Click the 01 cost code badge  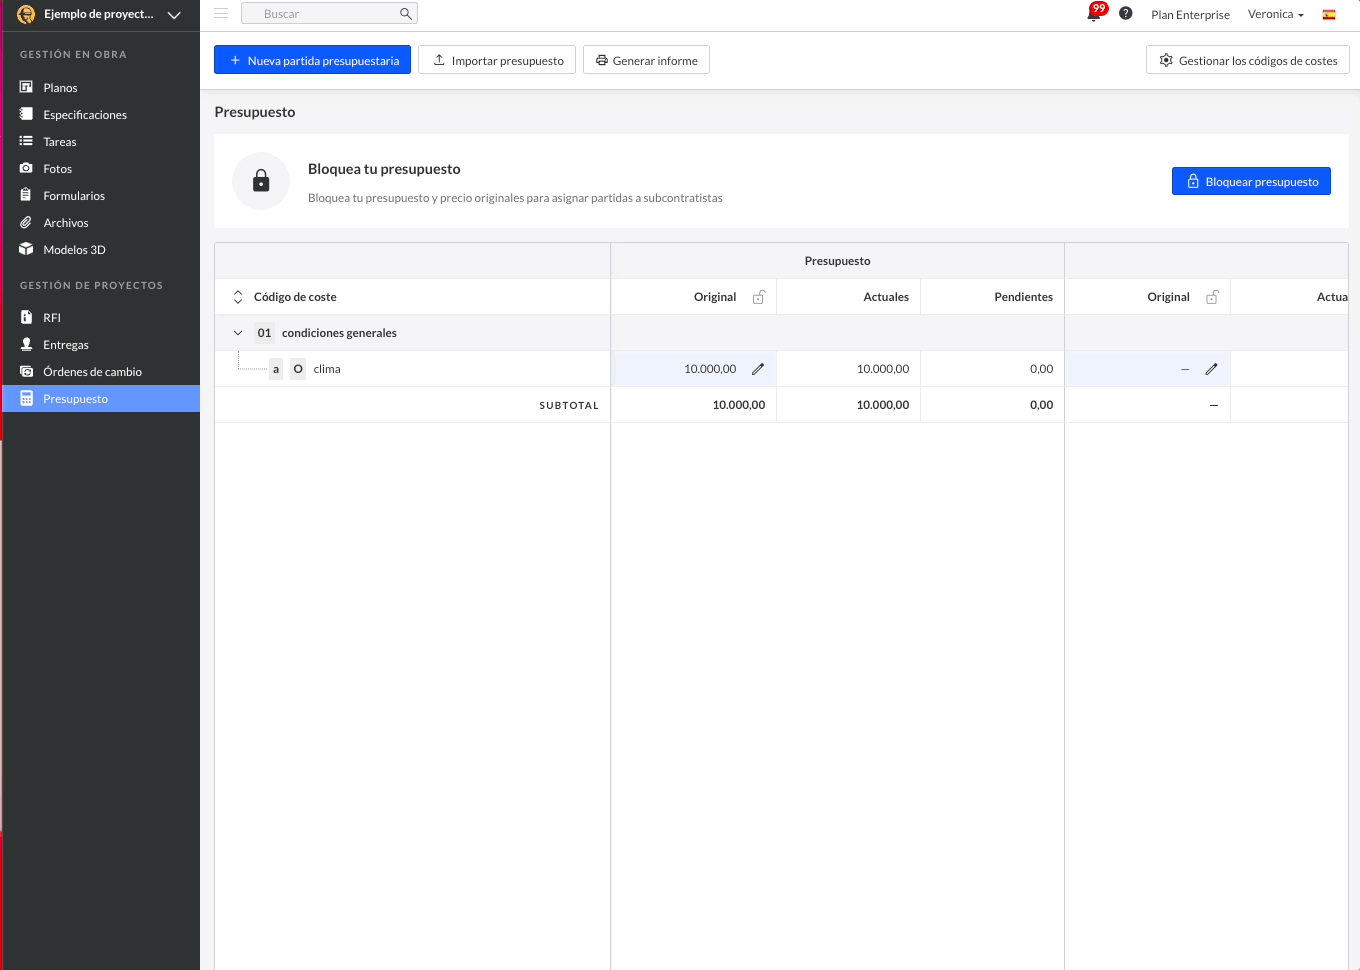tap(264, 333)
